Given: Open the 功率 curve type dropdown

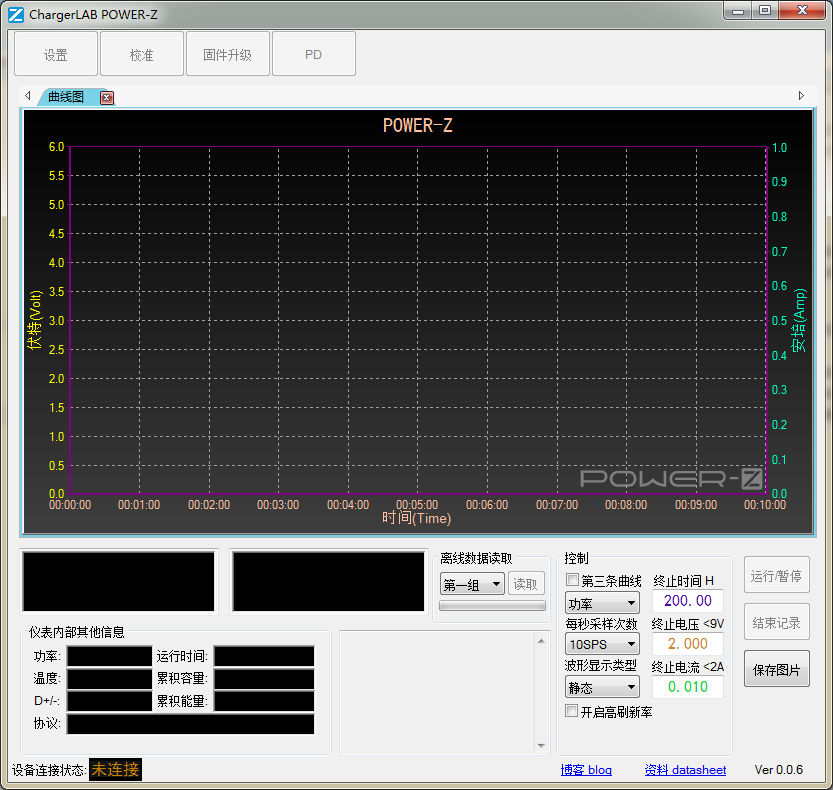Looking at the screenshot, I should 601,602.
